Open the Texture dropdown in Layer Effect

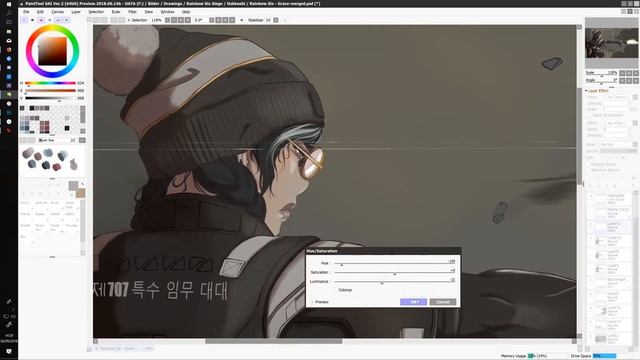(x=621, y=97)
